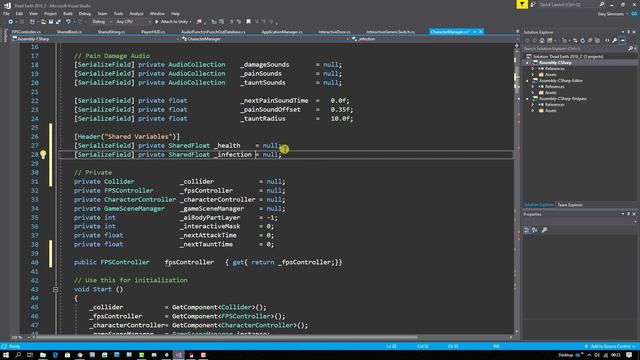This screenshot has width=640, height=360.
Task: Expand Assets under Assembly-CSharp
Action: click(533, 75)
